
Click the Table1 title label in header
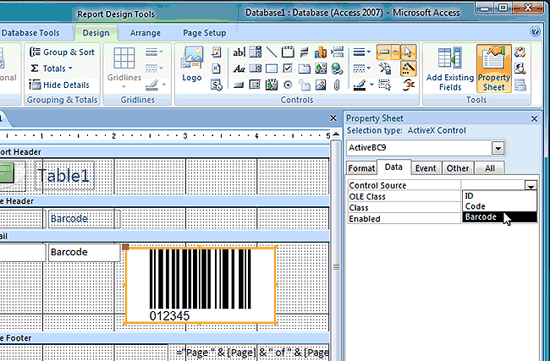point(64,175)
